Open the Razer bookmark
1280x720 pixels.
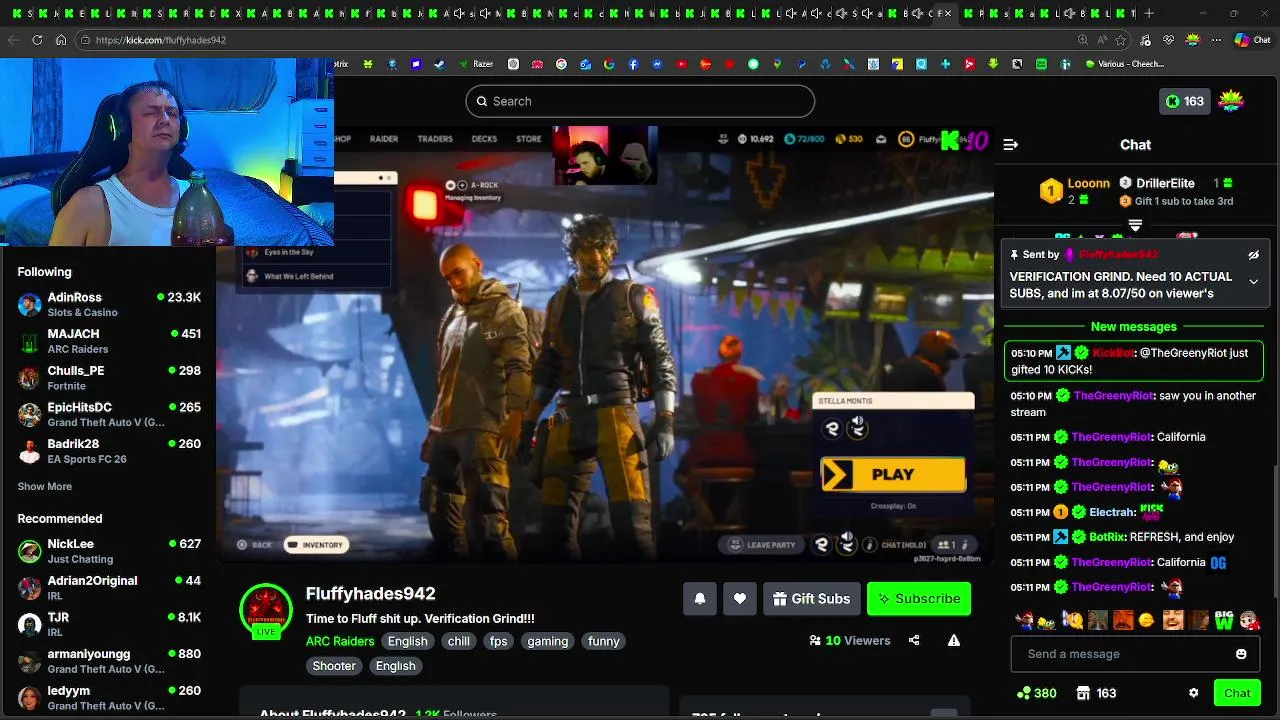(x=476, y=64)
